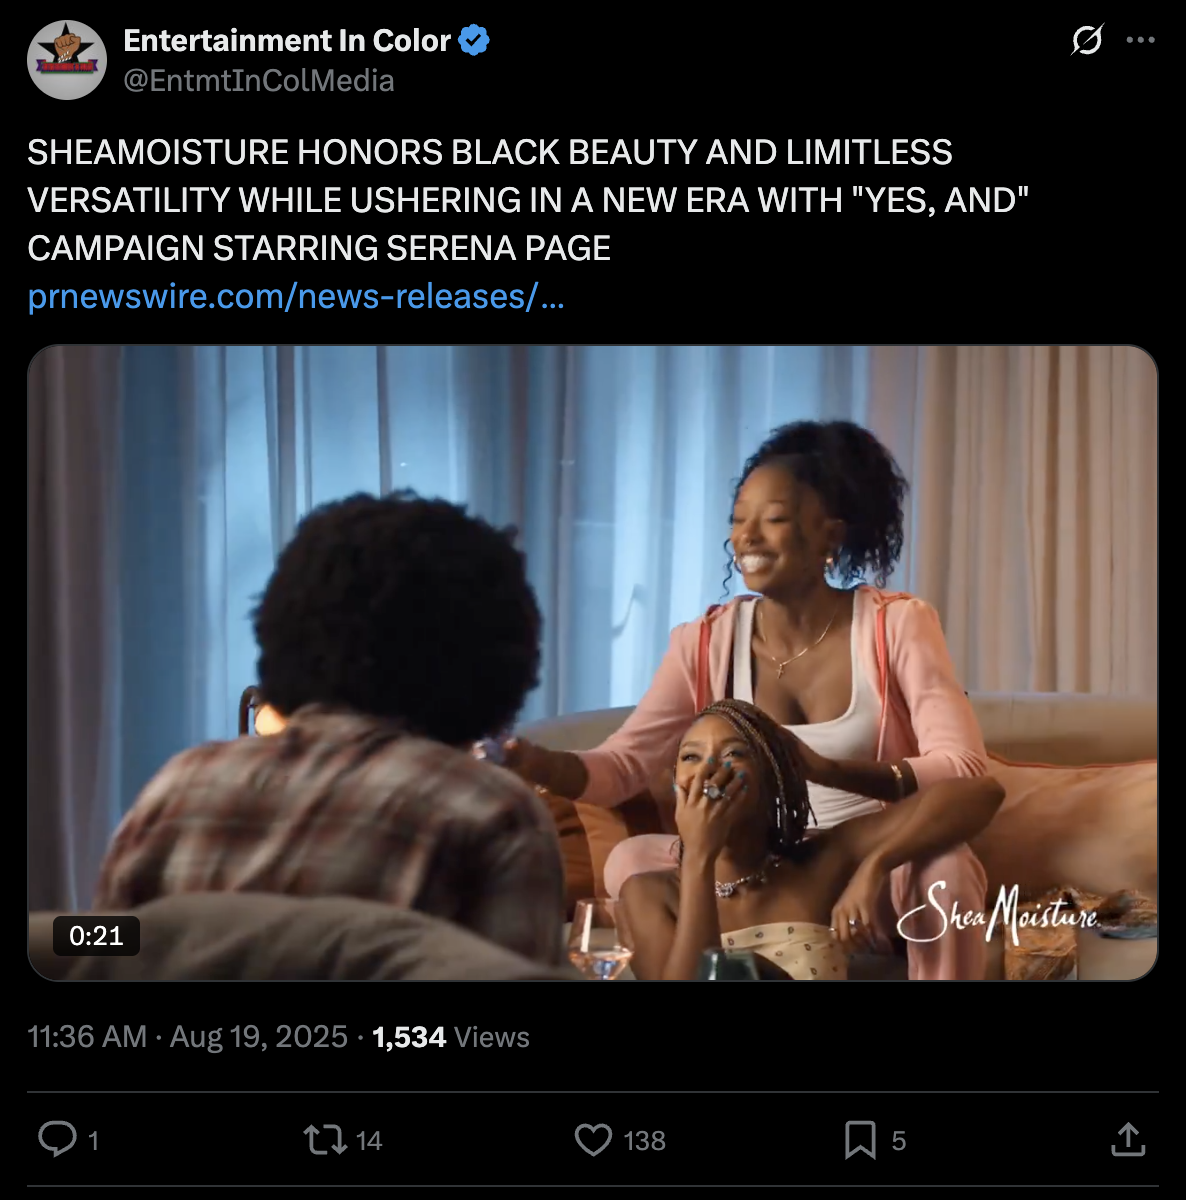Click the repost count 14
This screenshot has height=1200, width=1186.
coord(369,1141)
